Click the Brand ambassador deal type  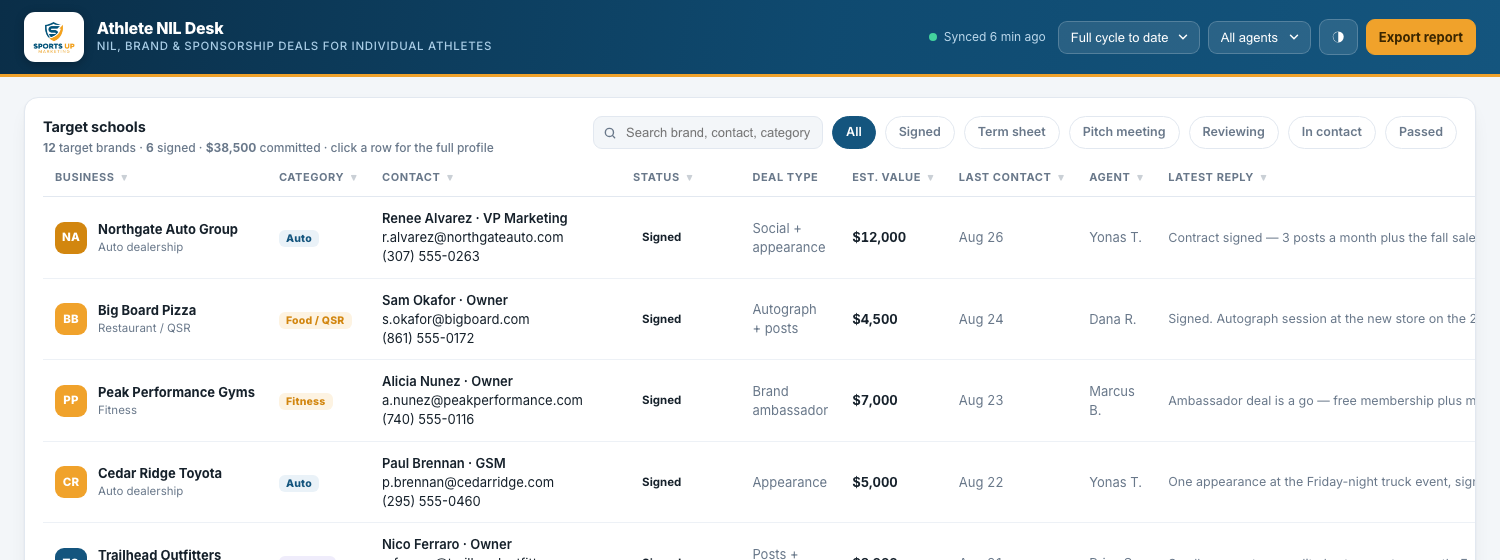[x=790, y=400]
